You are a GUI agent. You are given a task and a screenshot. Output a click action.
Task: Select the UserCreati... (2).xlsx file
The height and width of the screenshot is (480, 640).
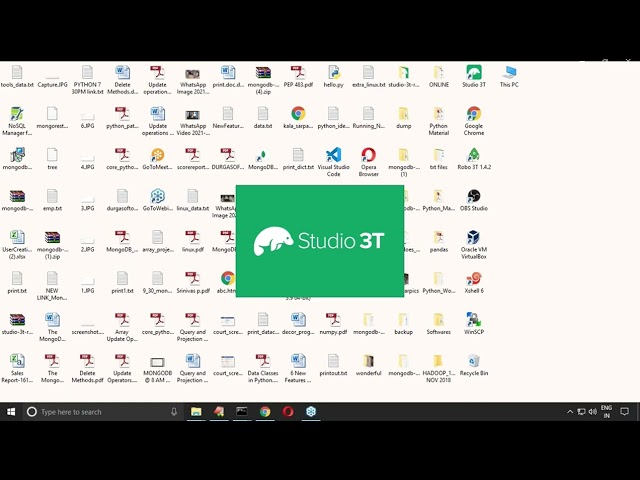(x=17, y=244)
